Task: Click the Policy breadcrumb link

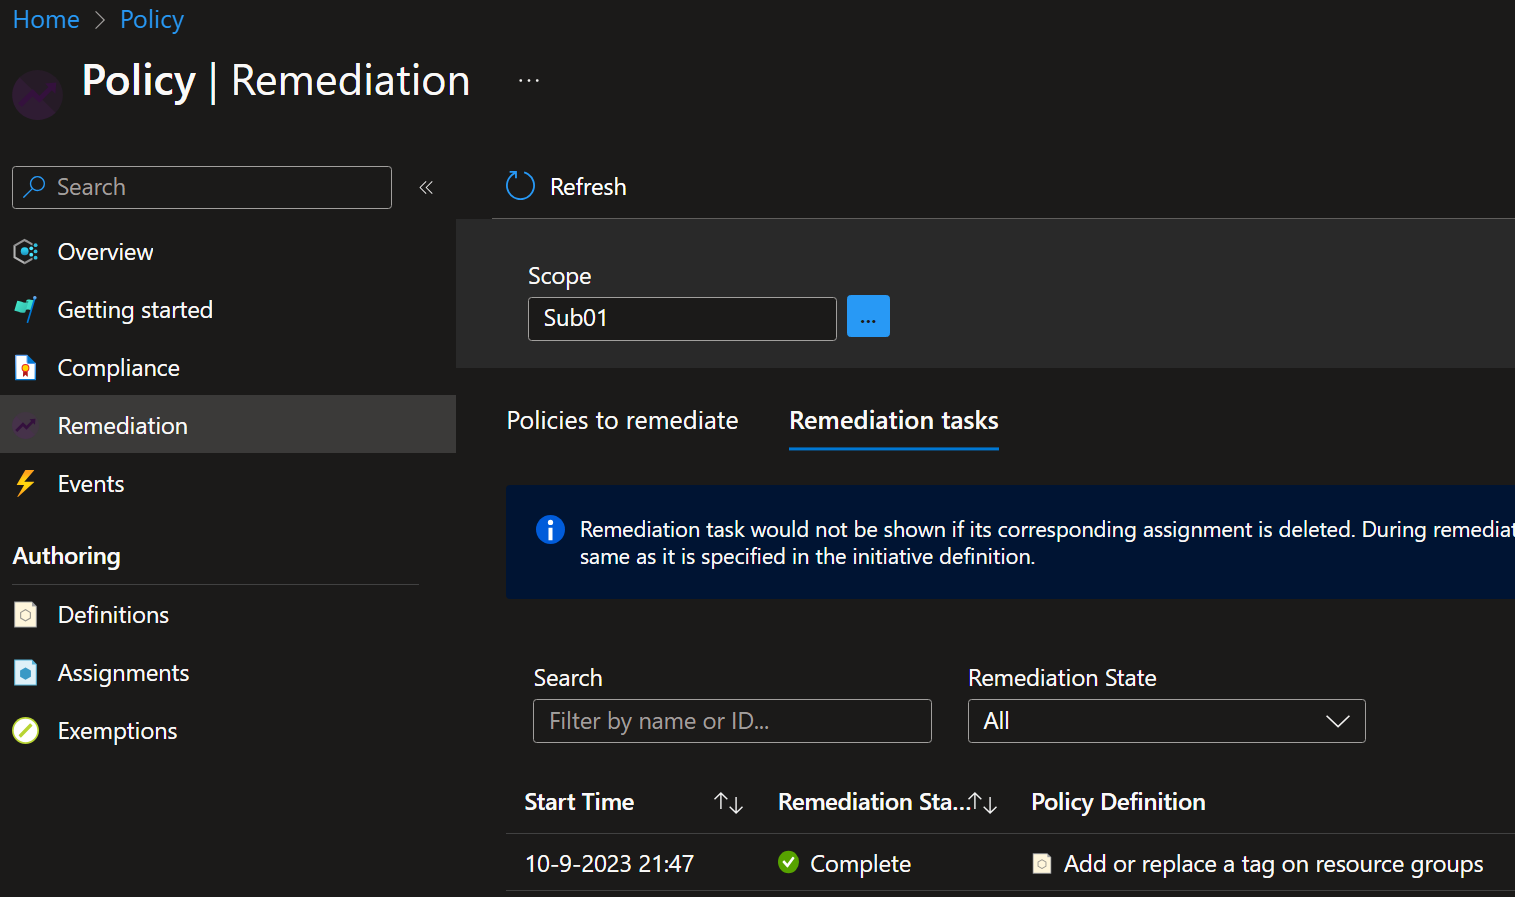Action: tap(152, 19)
